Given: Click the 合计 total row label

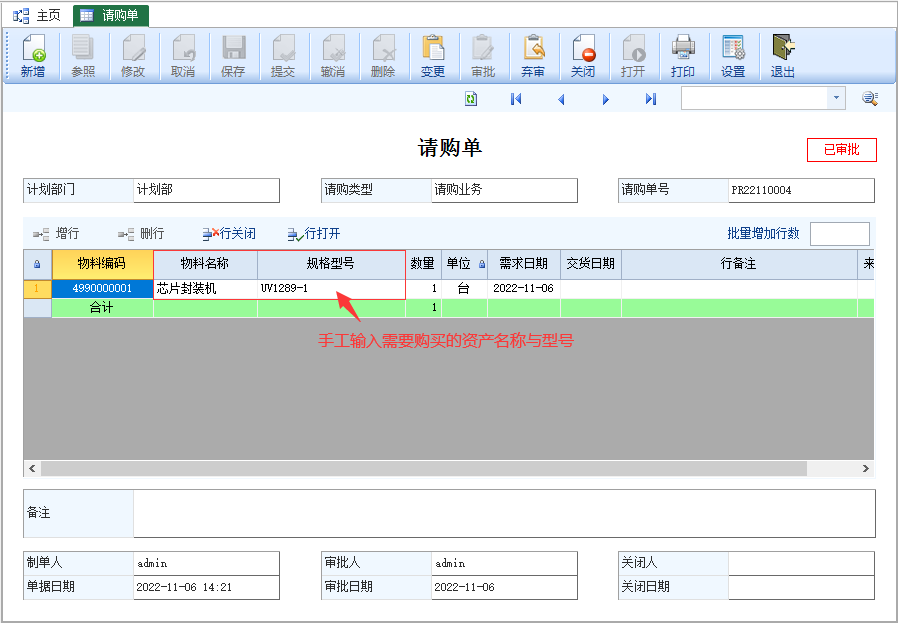Looking at the screenshot, I should click(102, 308).
